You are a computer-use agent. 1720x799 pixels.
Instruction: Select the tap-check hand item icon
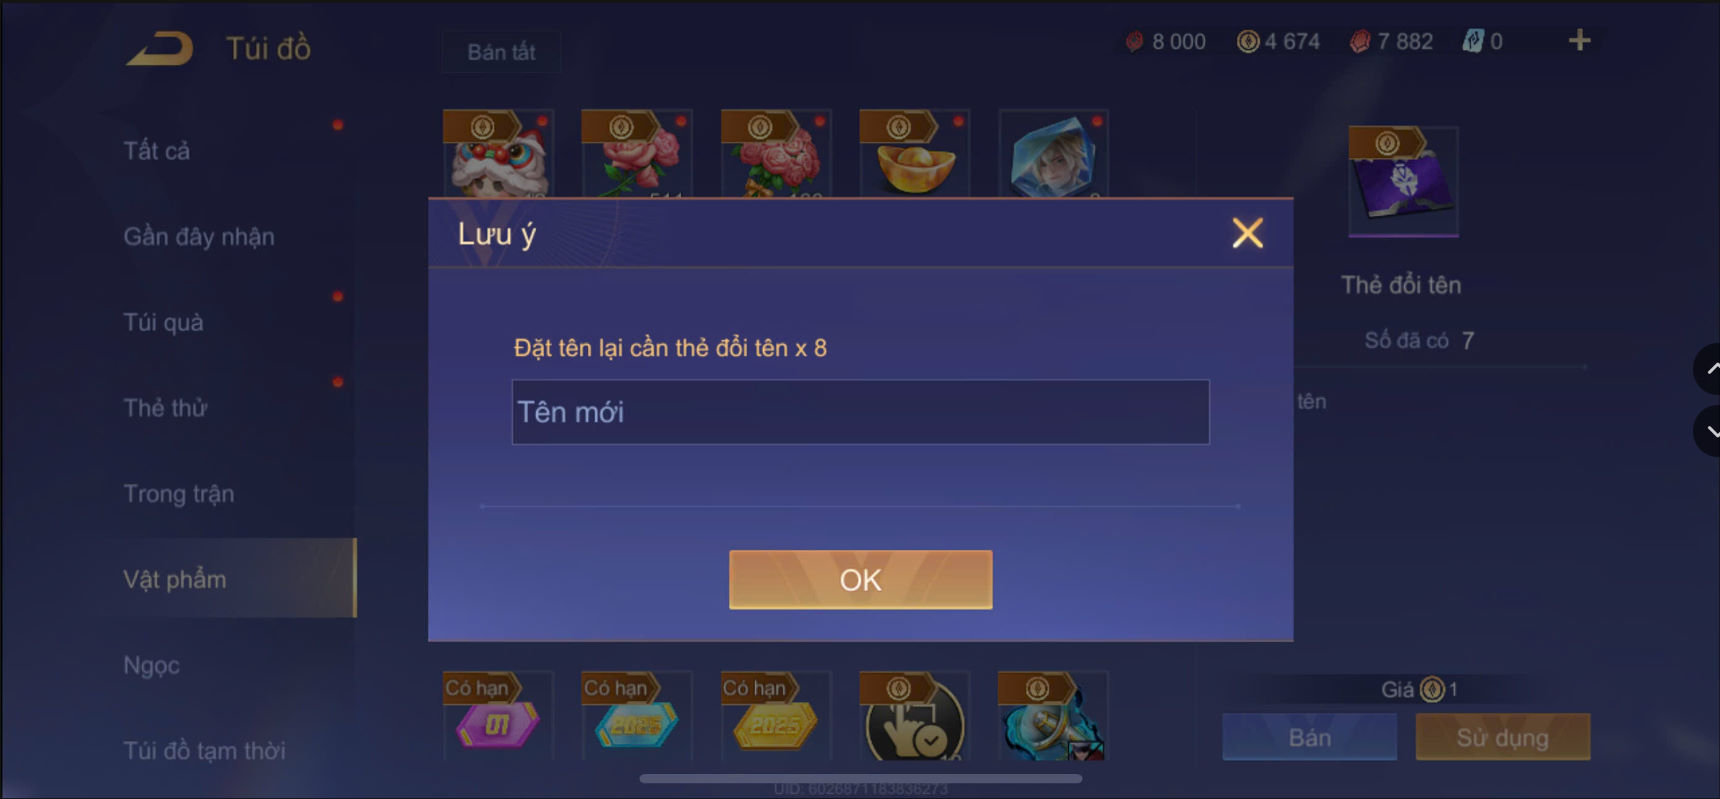point(915,716)
